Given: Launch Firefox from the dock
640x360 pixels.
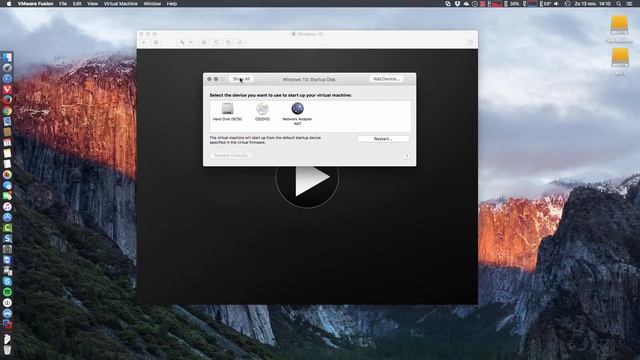Looking at the screenshot, I should [7, 100].
